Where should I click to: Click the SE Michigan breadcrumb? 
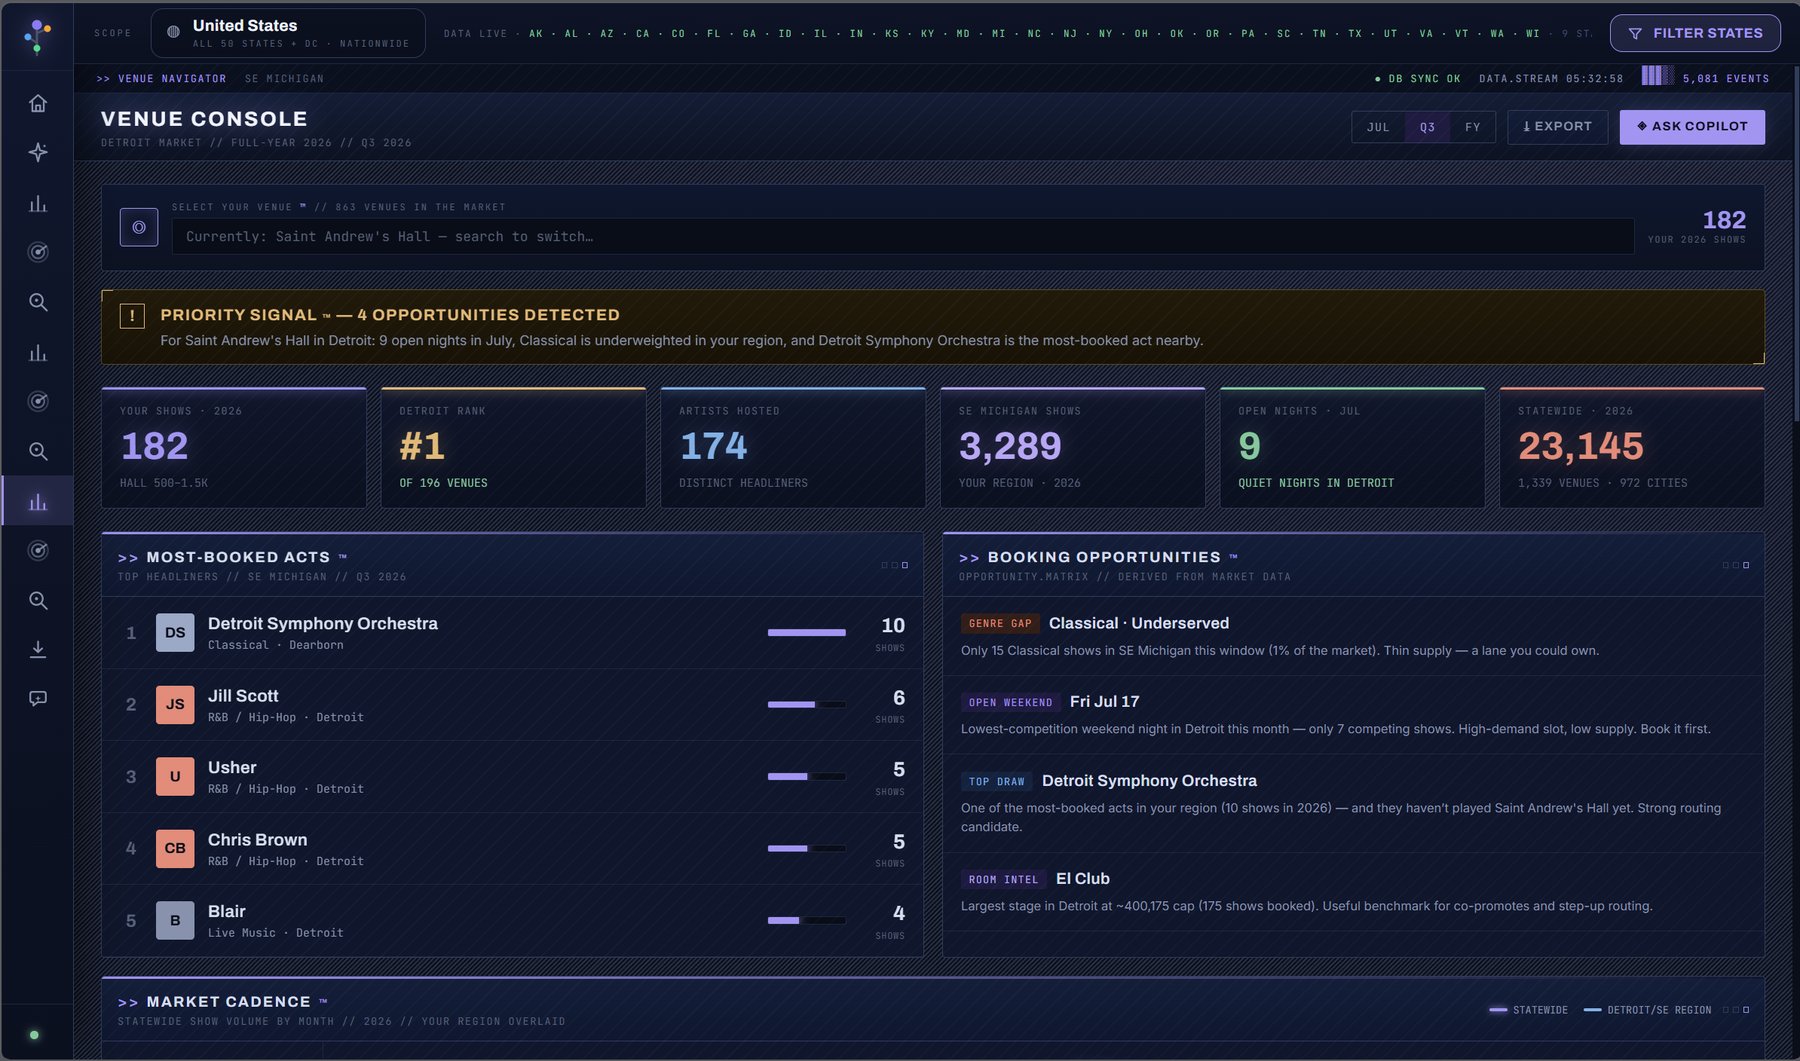click(x=284, y=79)
